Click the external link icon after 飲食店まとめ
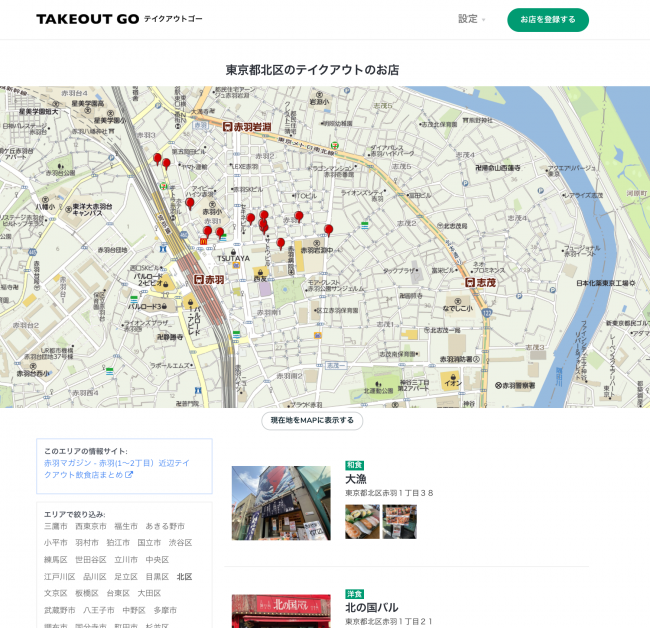650x628 pixels. [x=128, y=475]
